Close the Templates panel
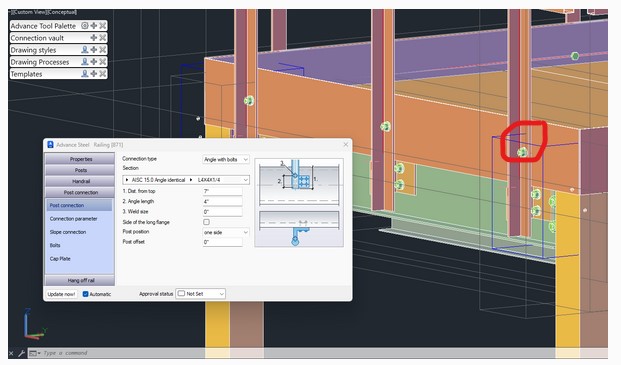Viewport: 621px width, 365px height. tap(103, 74)
